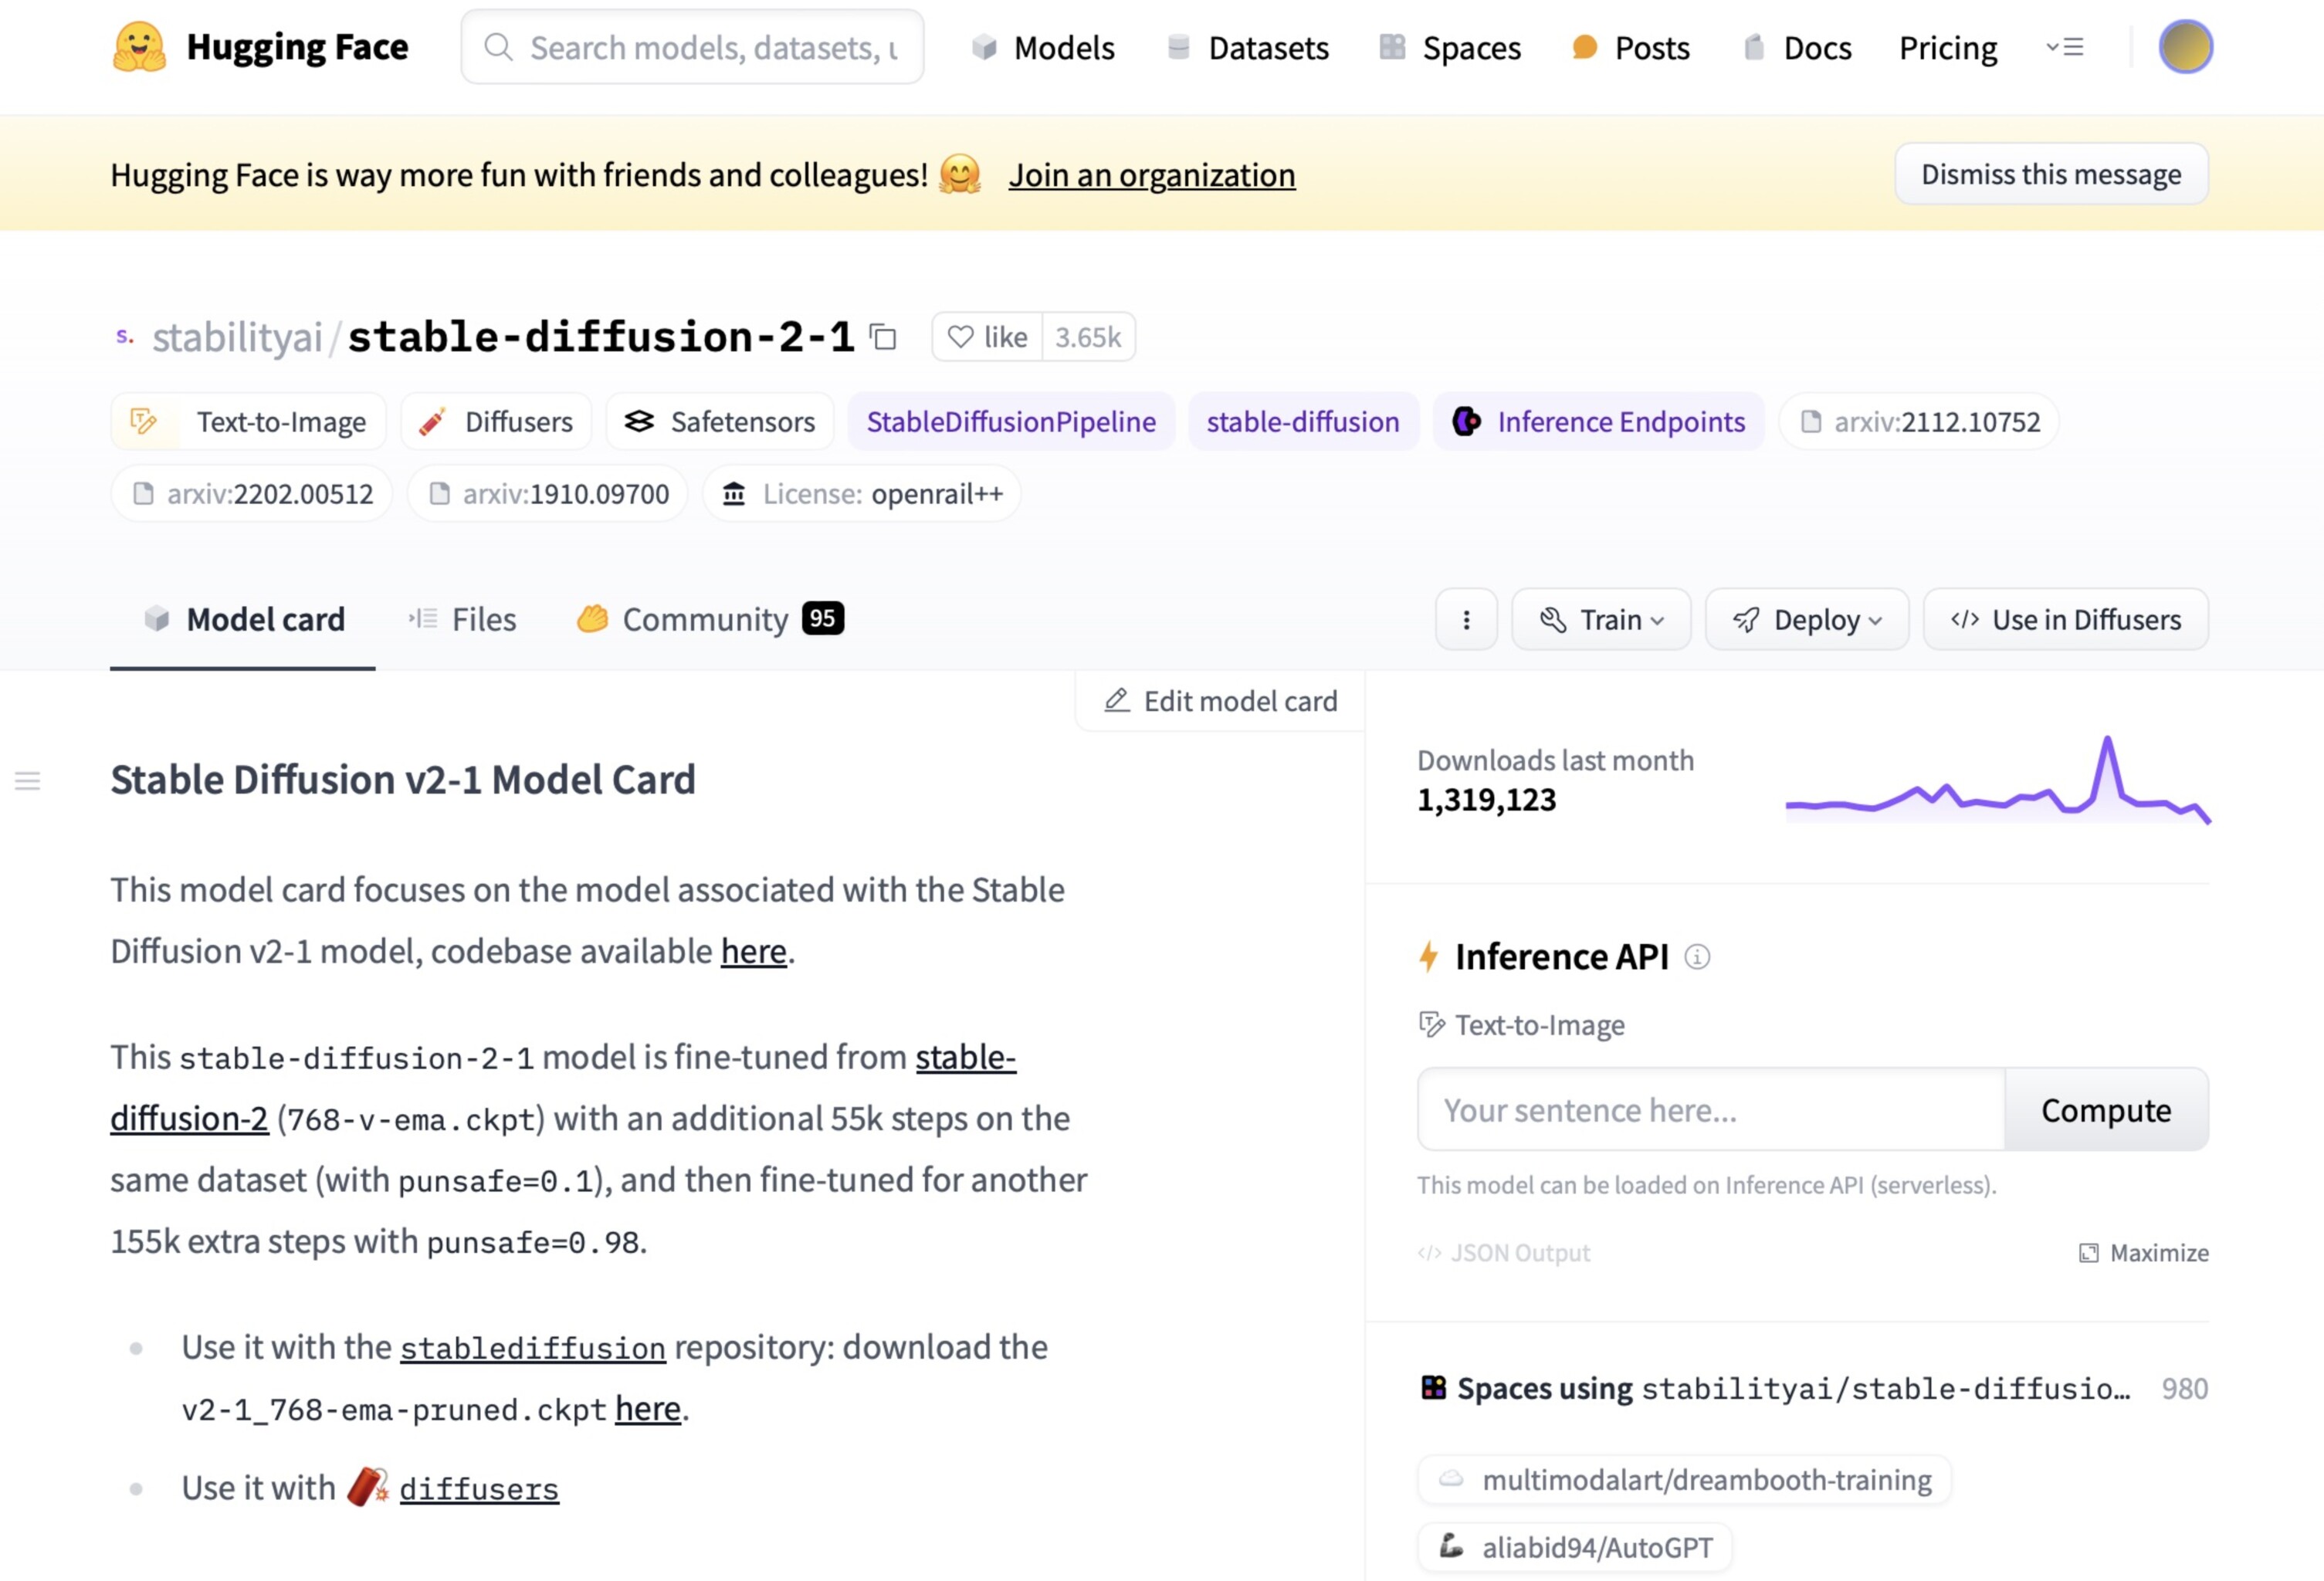Open the user profile avatar

[2185, 47]
